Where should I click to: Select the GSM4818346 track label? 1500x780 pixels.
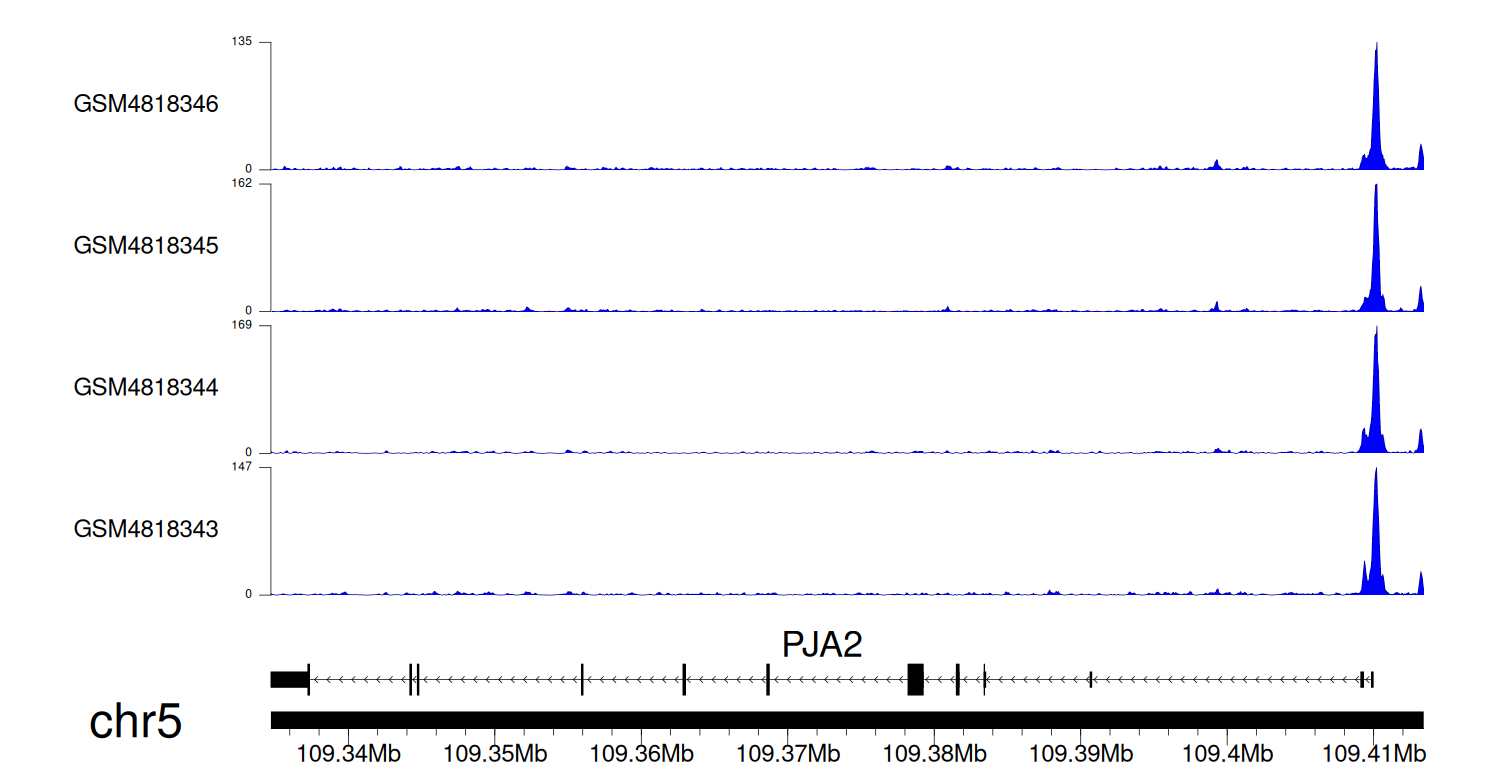click(x=146, y=104)
